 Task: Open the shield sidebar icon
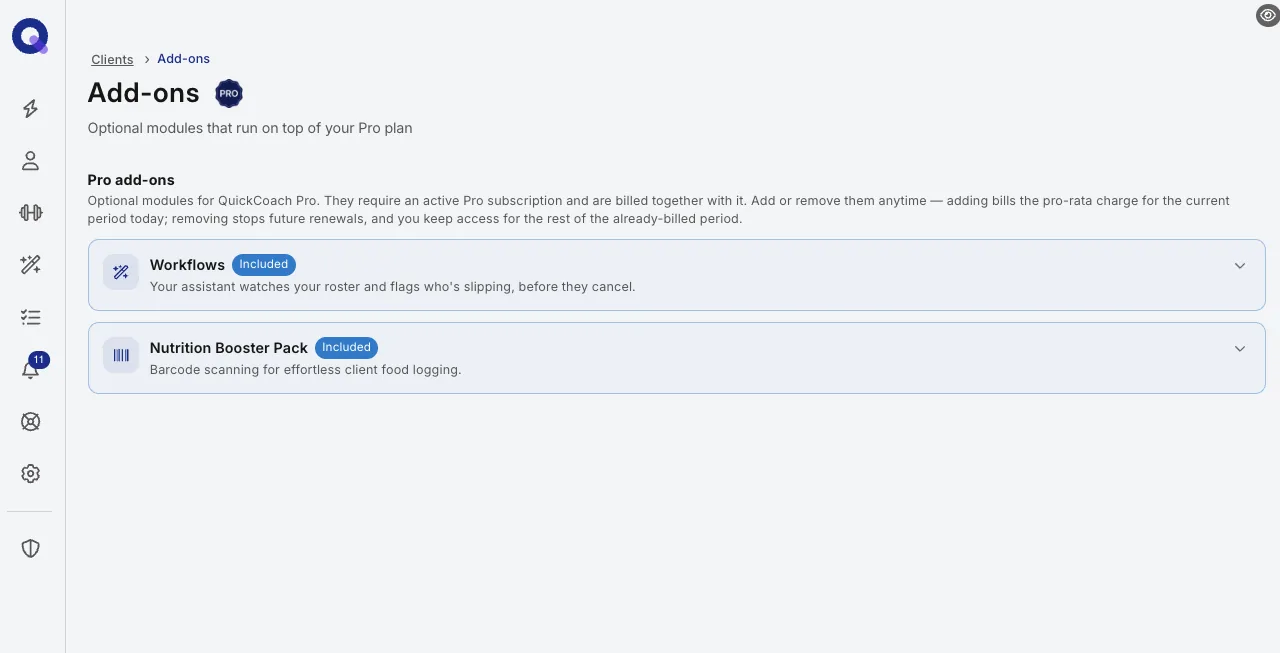coord(31,548)
